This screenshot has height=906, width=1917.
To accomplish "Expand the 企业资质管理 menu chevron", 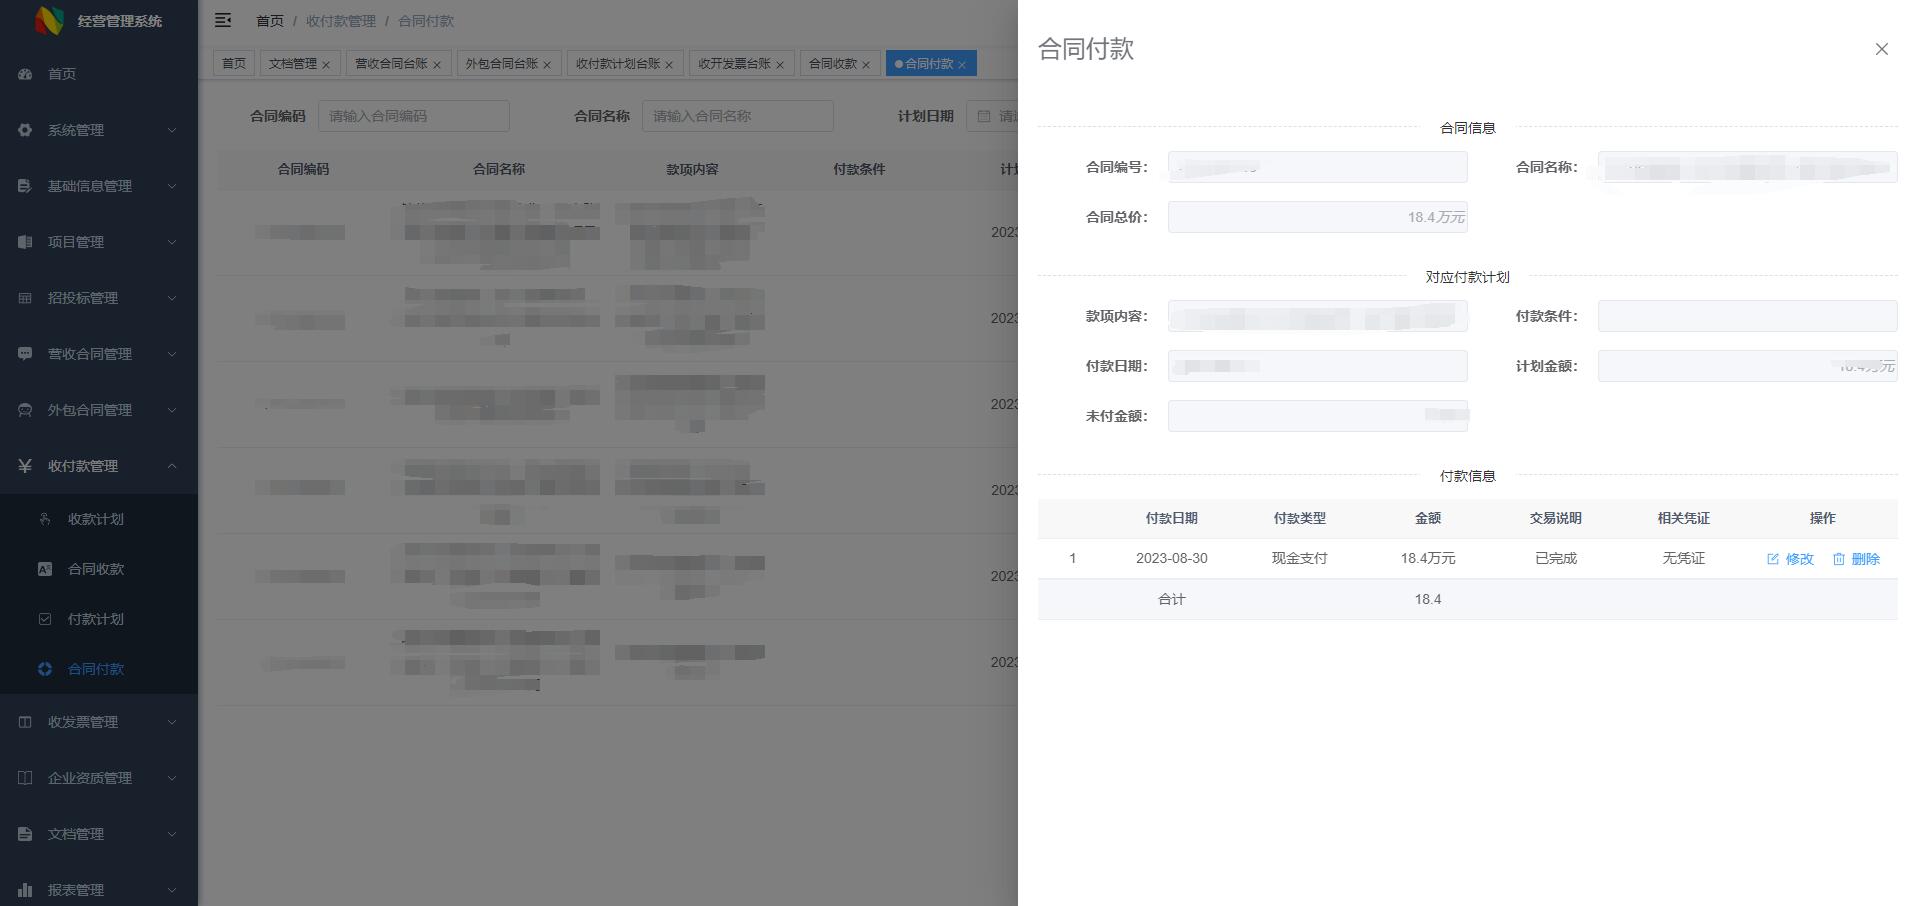I will [x=172, y=778].
